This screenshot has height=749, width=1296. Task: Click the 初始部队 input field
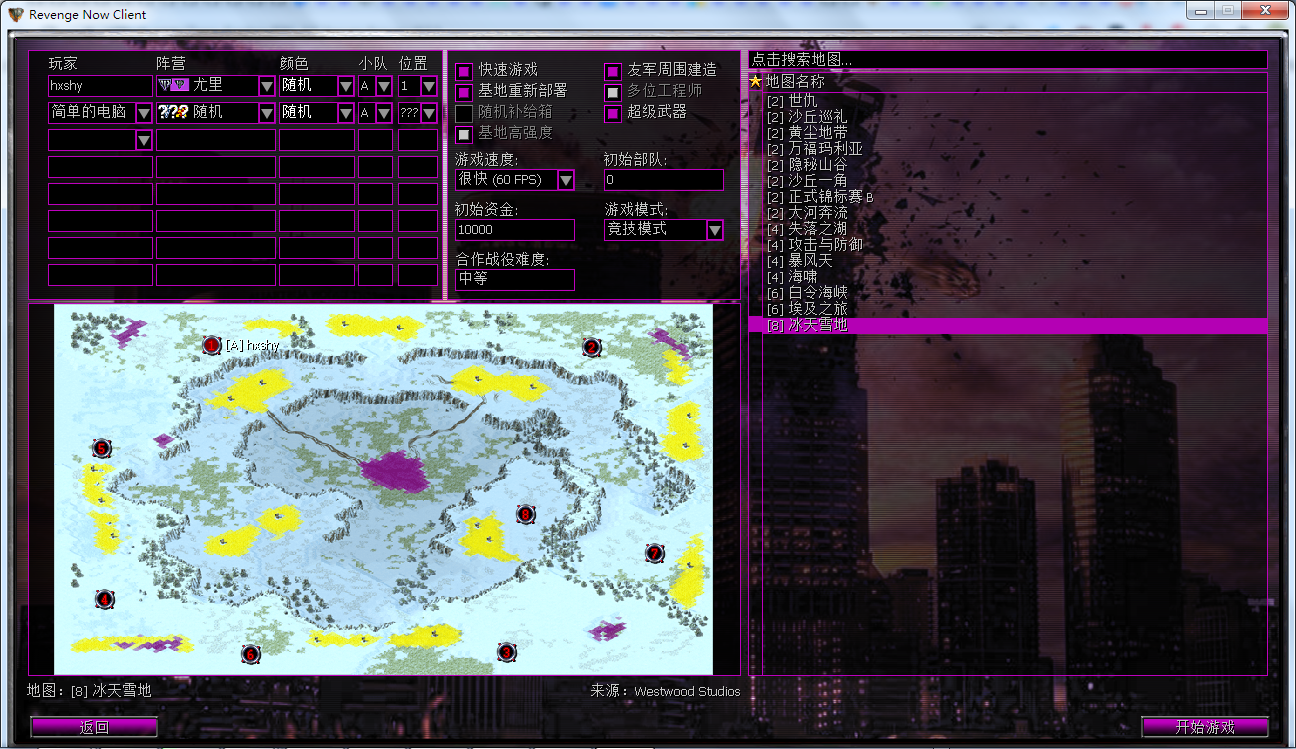point(664,180)
